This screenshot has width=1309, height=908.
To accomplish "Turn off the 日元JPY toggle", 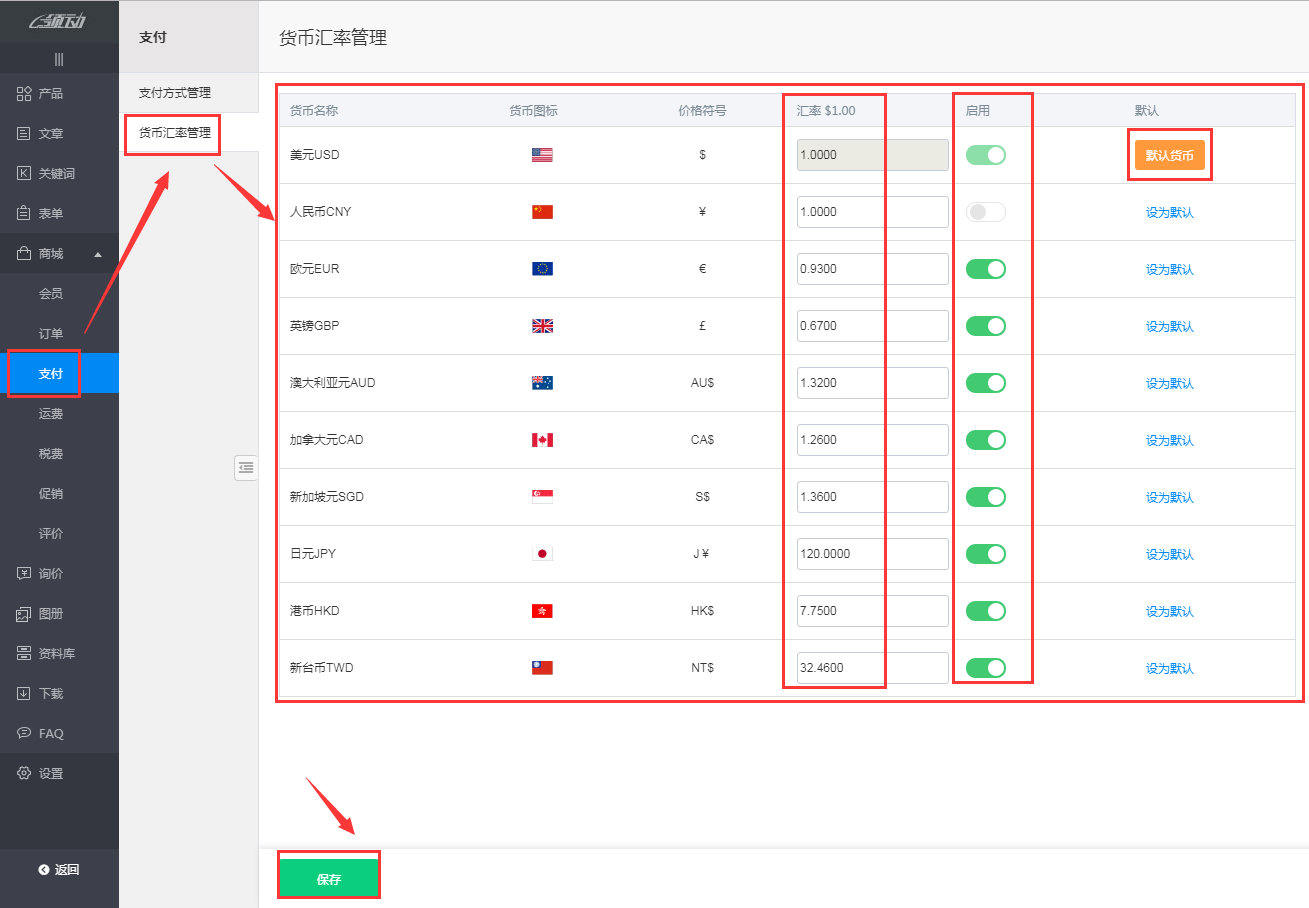I will coord(985,553).
